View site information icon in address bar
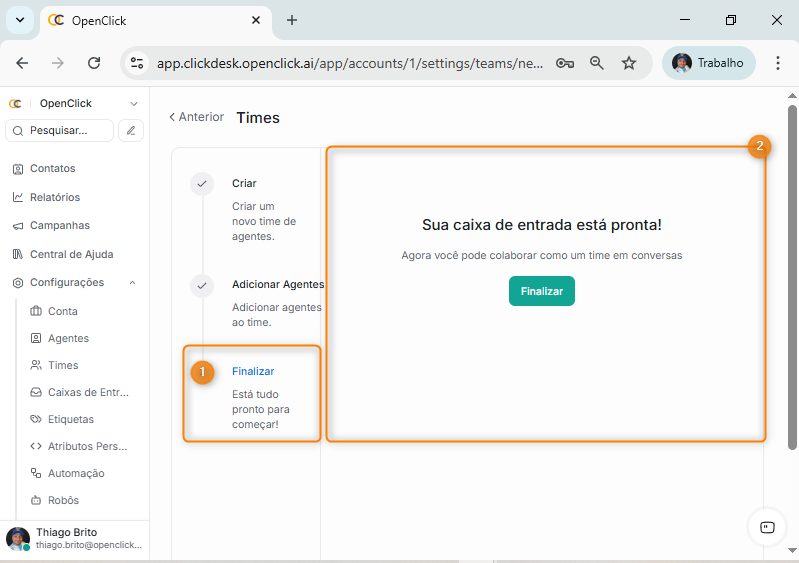This screenshot has width=799, height=563. coord(137,63)
